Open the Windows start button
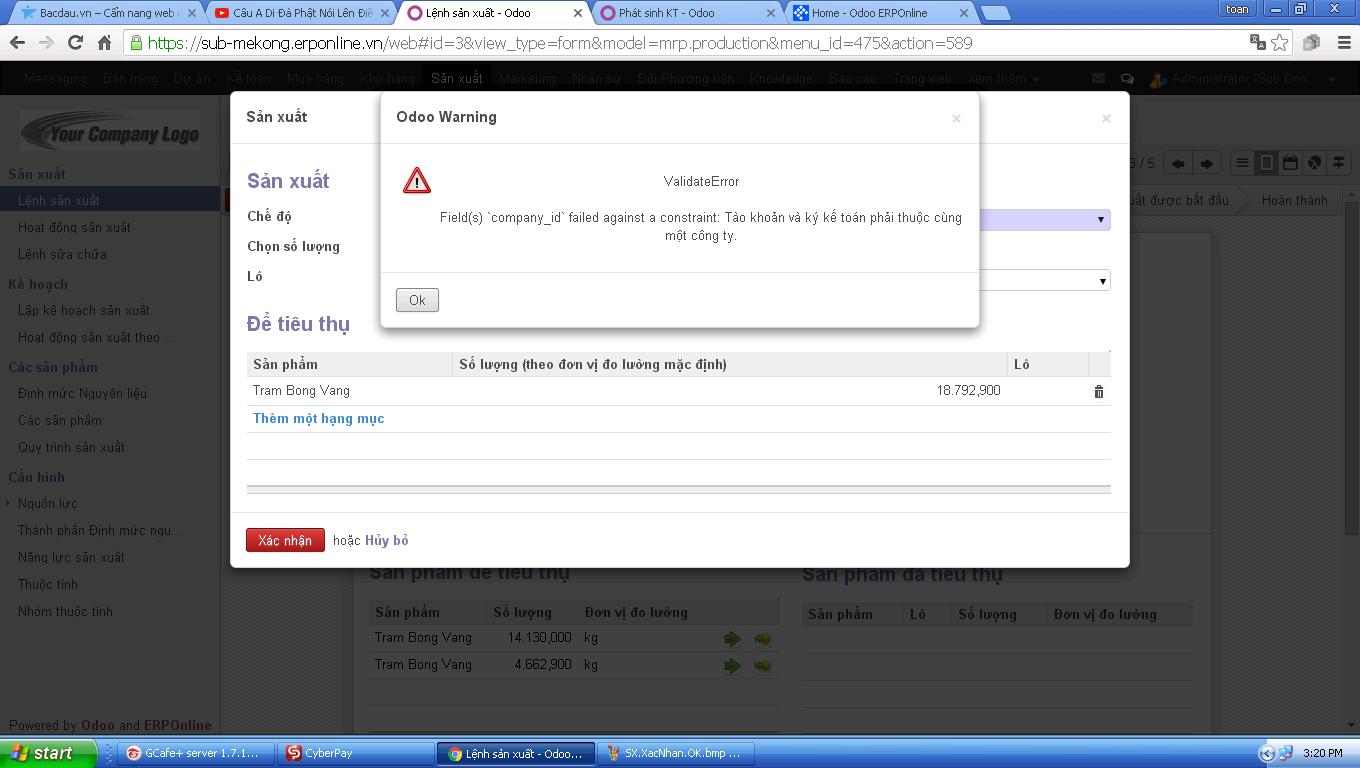Screen dimensions: 1360x768 [48, 753]
